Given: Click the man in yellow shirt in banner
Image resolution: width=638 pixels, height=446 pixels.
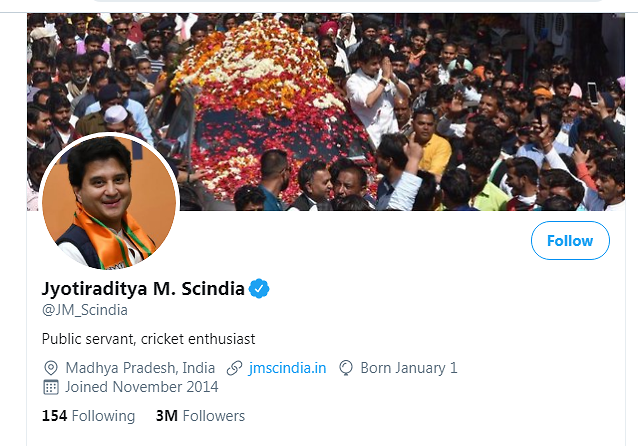Looking at the screenshot, I should [x=436, y=152].
